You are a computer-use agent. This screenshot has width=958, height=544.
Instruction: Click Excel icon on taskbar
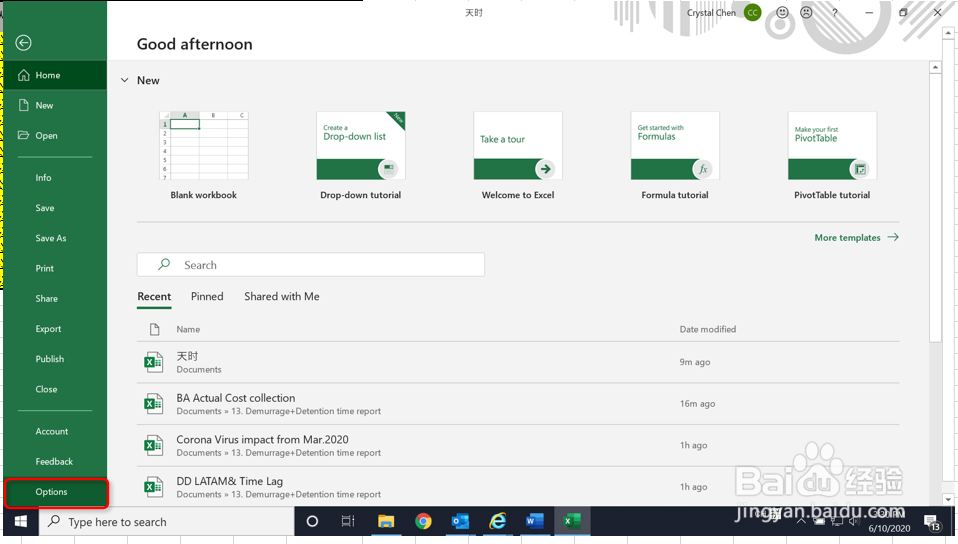click(572, 521)
